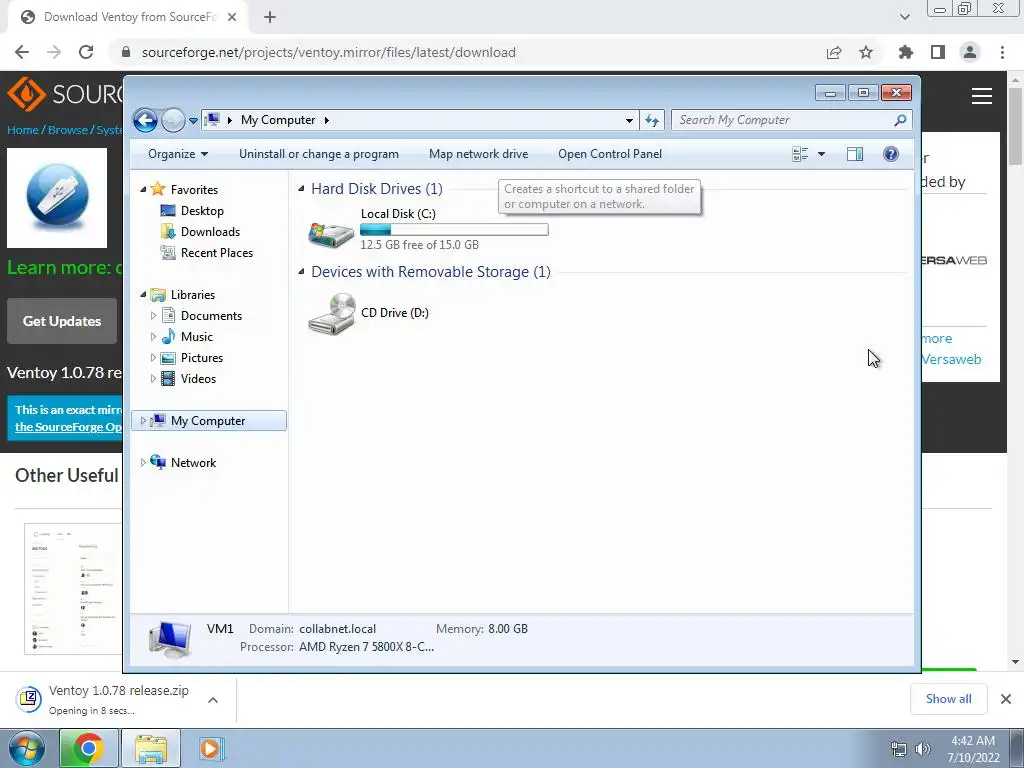This screenshot has width=1024, height=768.
Task: Share this page icon in Chrome
Action: (834, 52)
